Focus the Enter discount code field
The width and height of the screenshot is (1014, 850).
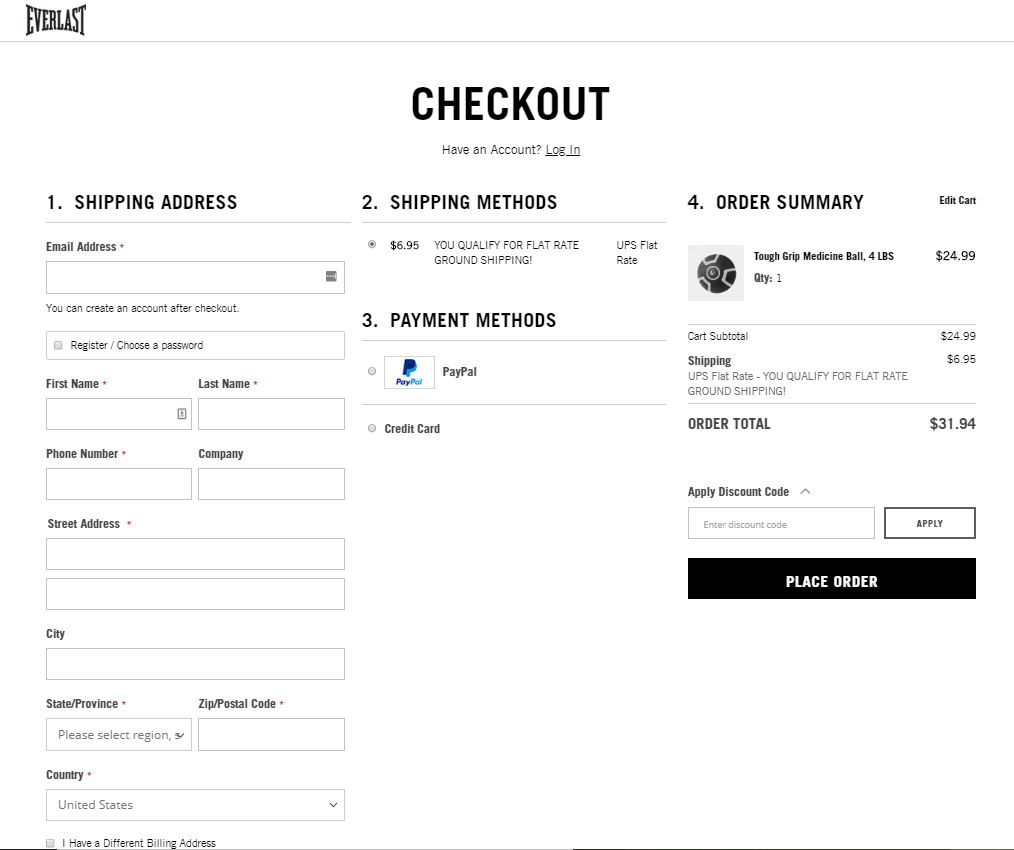(x=781, y=523)
